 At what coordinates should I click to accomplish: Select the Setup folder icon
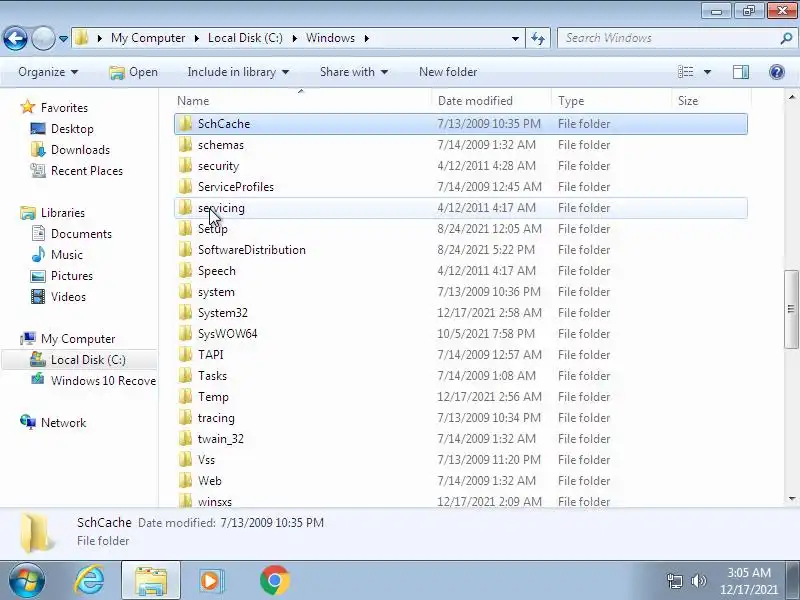point(185,229)
